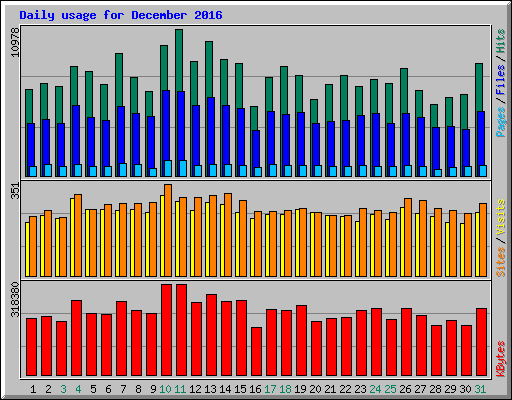The height and width of the screenshot is (400, 512).
Task: Click day label 13 on x-axis
Action: click(x=210, y=389)
